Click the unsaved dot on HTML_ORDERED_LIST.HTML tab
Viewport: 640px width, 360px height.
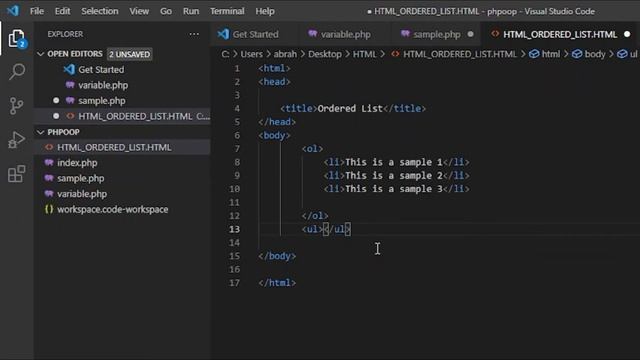point(627,34)
